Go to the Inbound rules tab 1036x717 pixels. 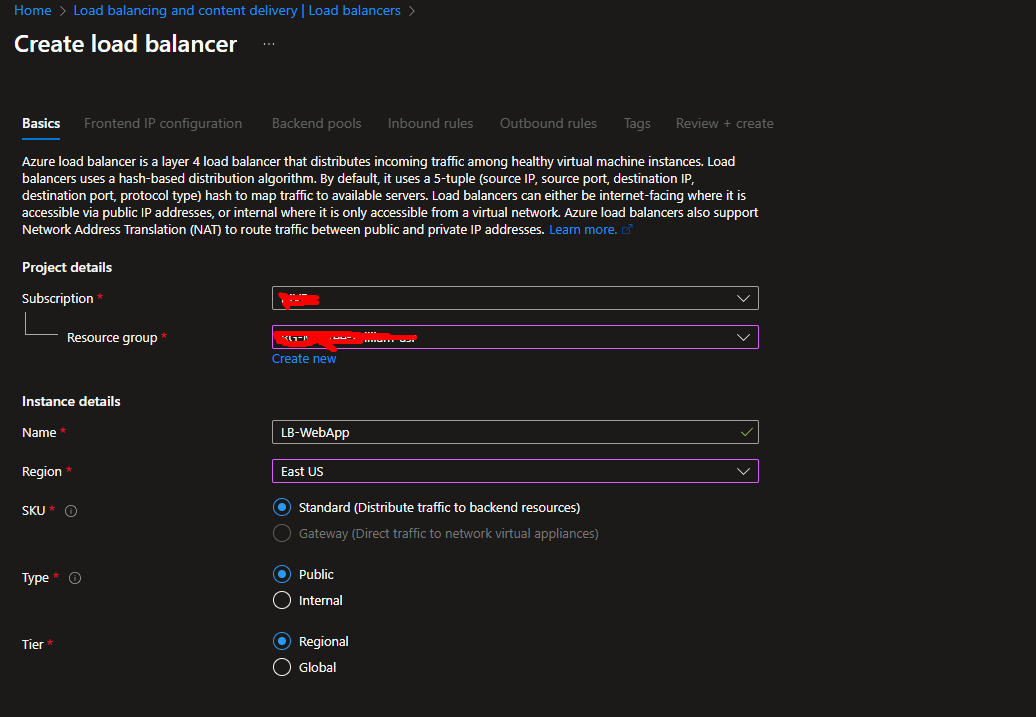430,124
